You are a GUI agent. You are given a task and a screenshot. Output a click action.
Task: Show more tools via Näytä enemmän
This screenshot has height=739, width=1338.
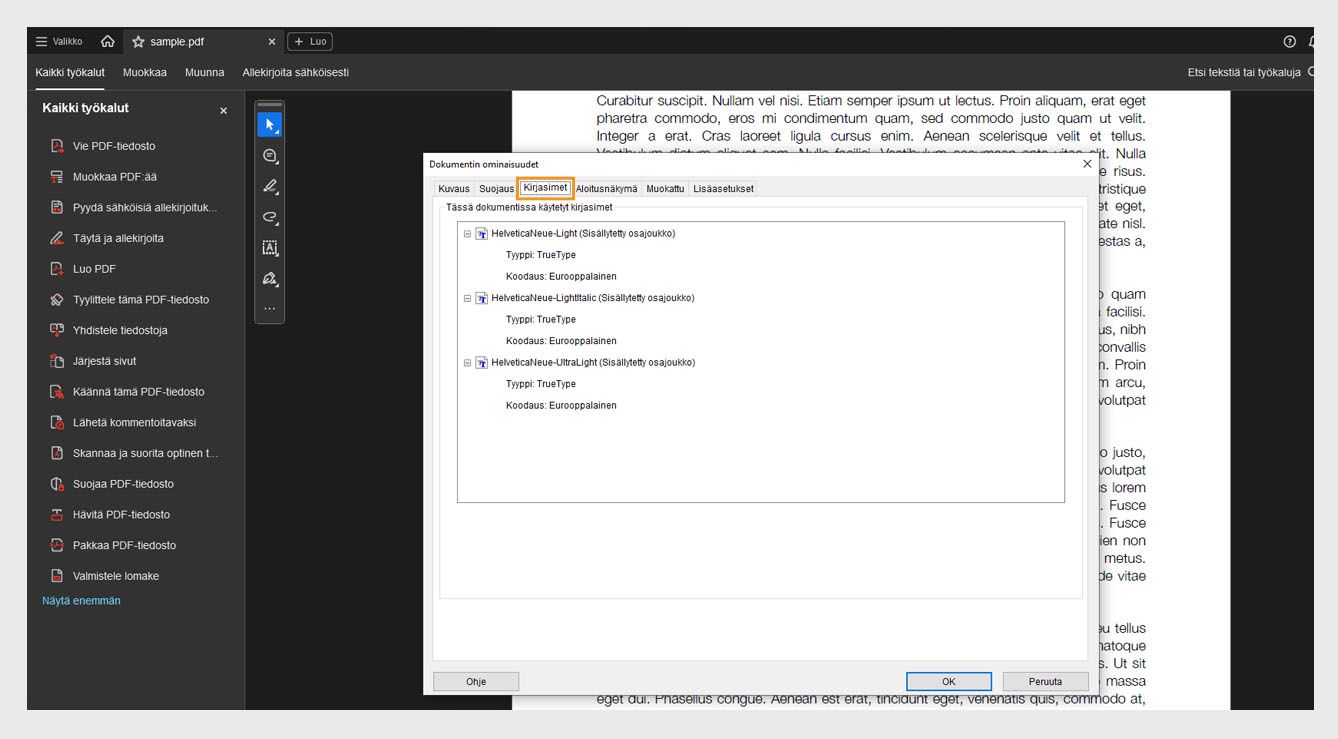(x=81, y=601)
